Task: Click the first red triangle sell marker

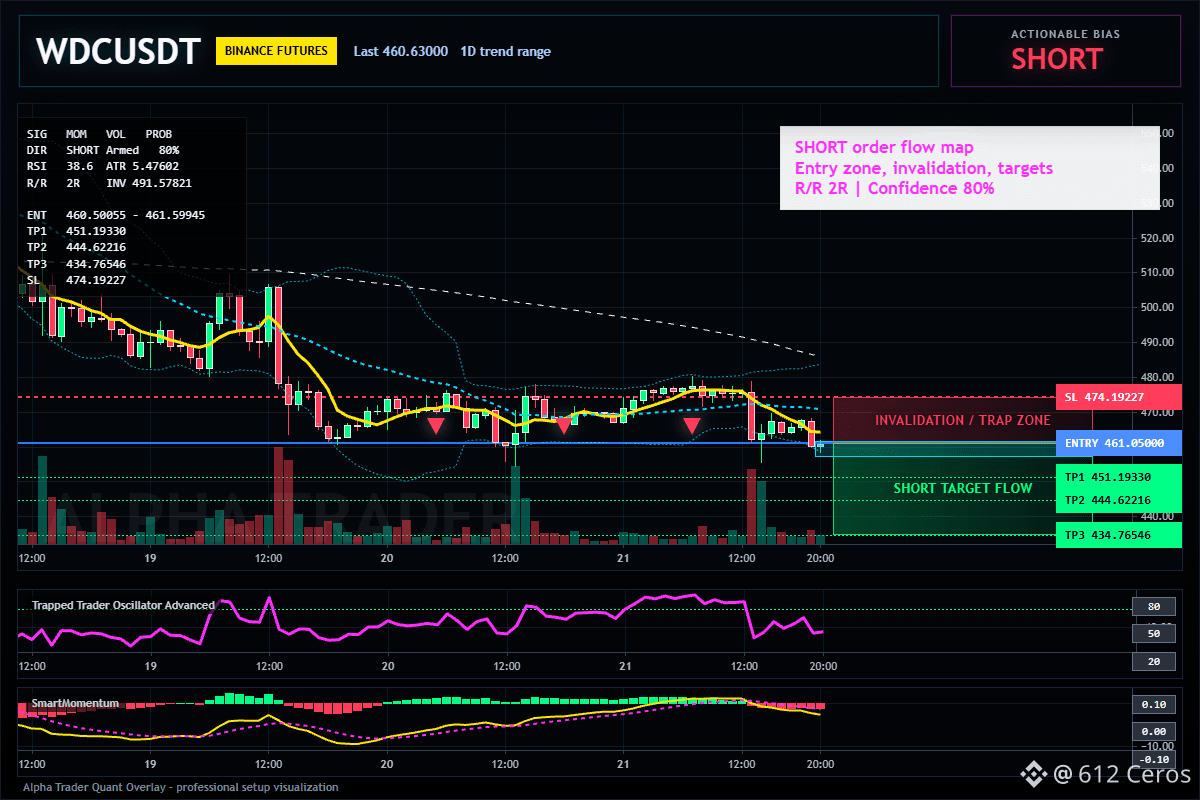Action: click(436, 426)
